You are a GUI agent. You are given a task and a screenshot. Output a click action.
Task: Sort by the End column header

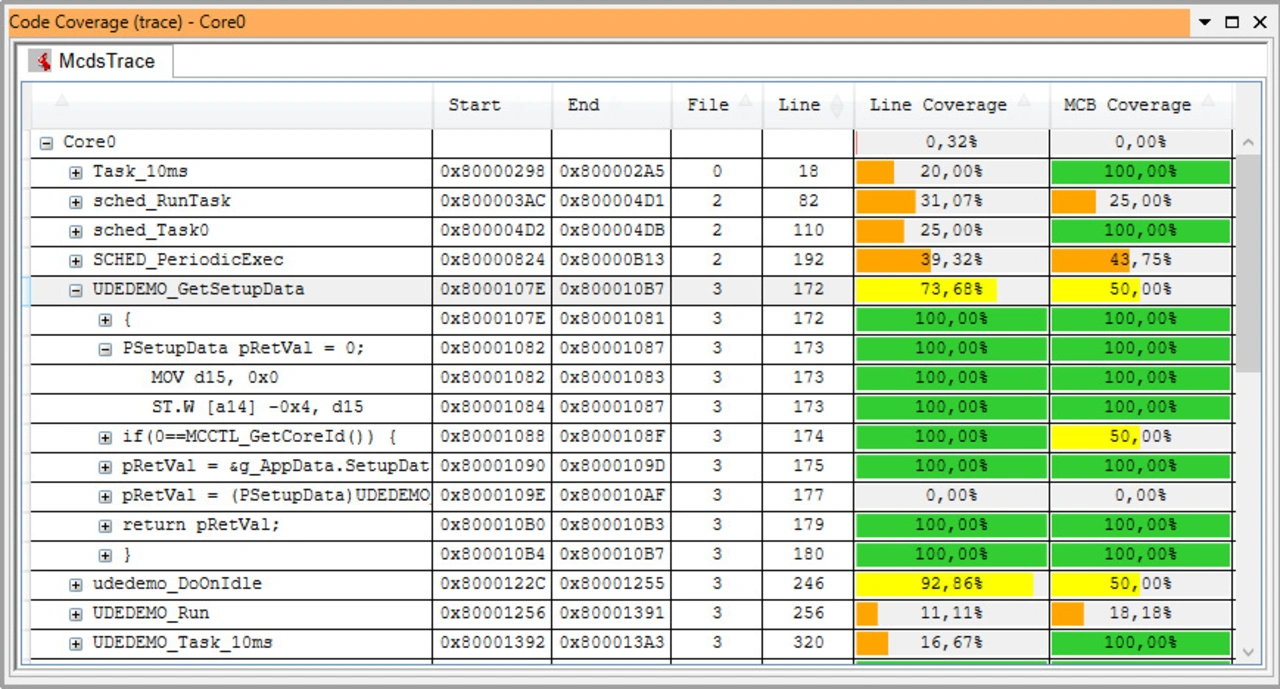tap(583, 105)
